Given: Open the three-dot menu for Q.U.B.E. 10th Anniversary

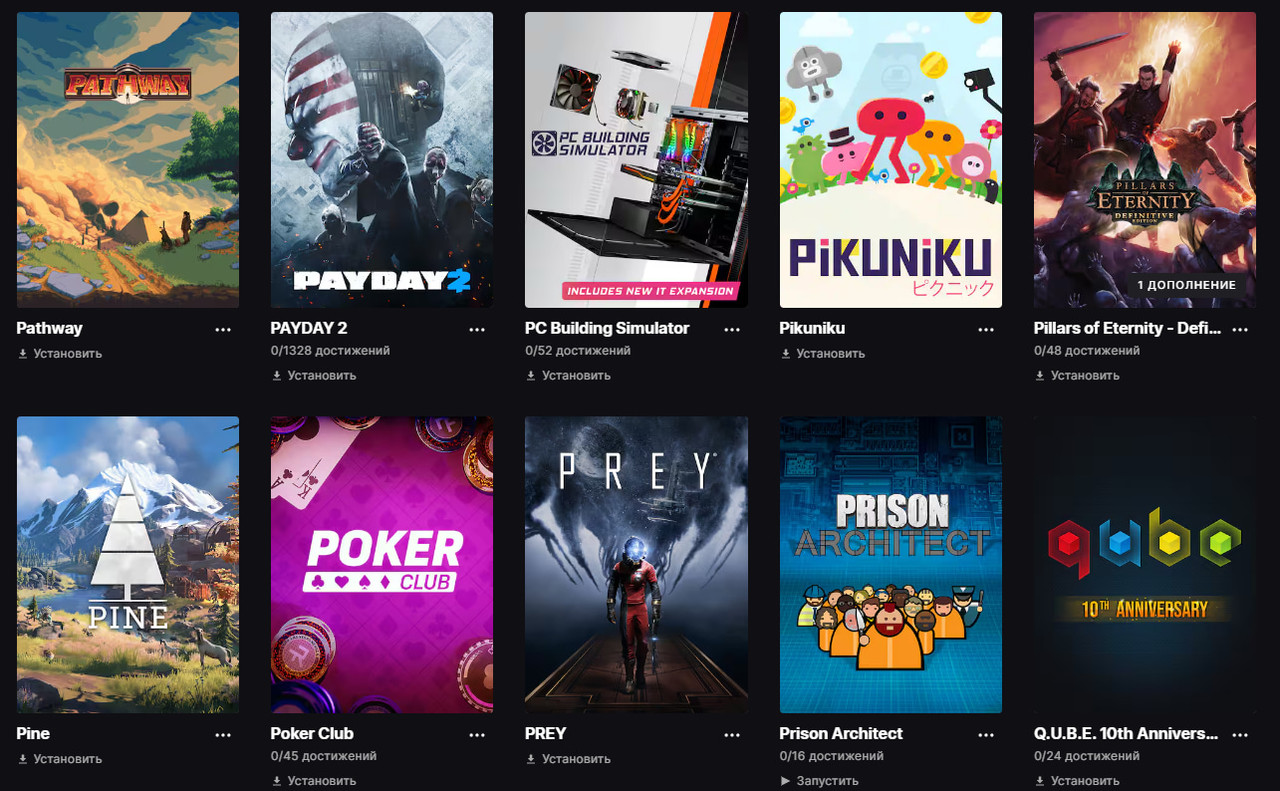Looking at the screenshot, I should coord(1240,734).
